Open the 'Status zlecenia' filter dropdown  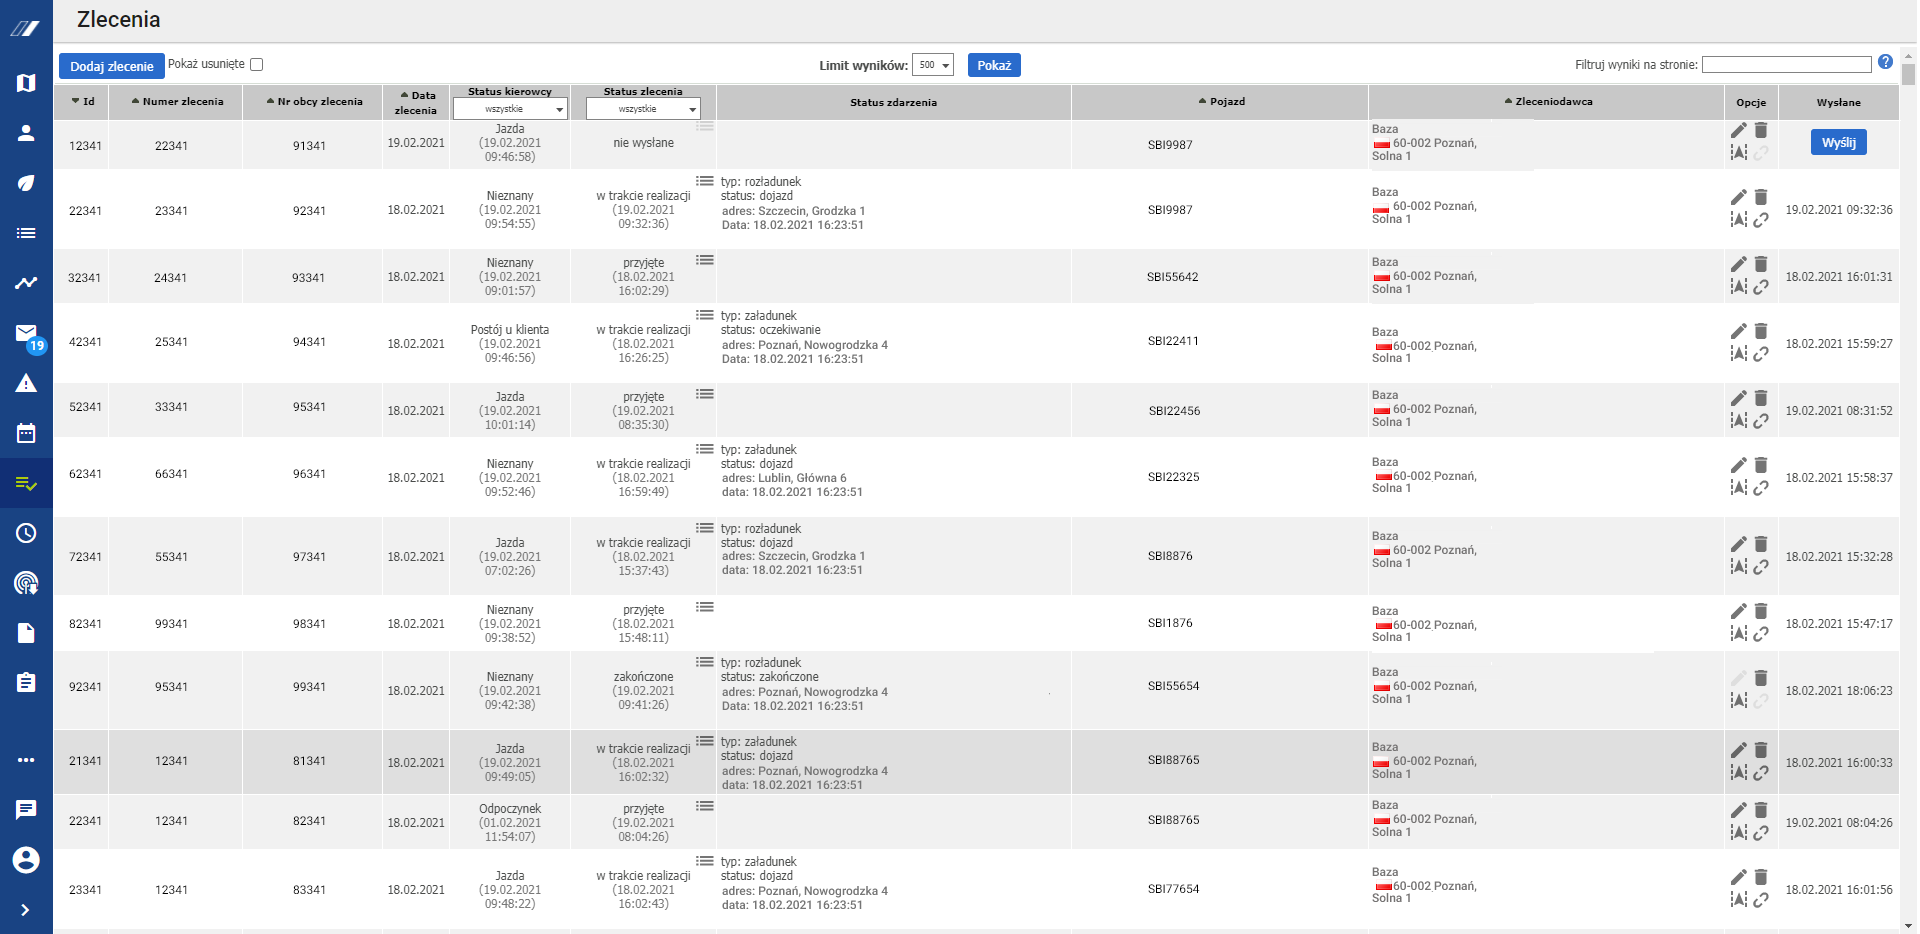point(643,109)
